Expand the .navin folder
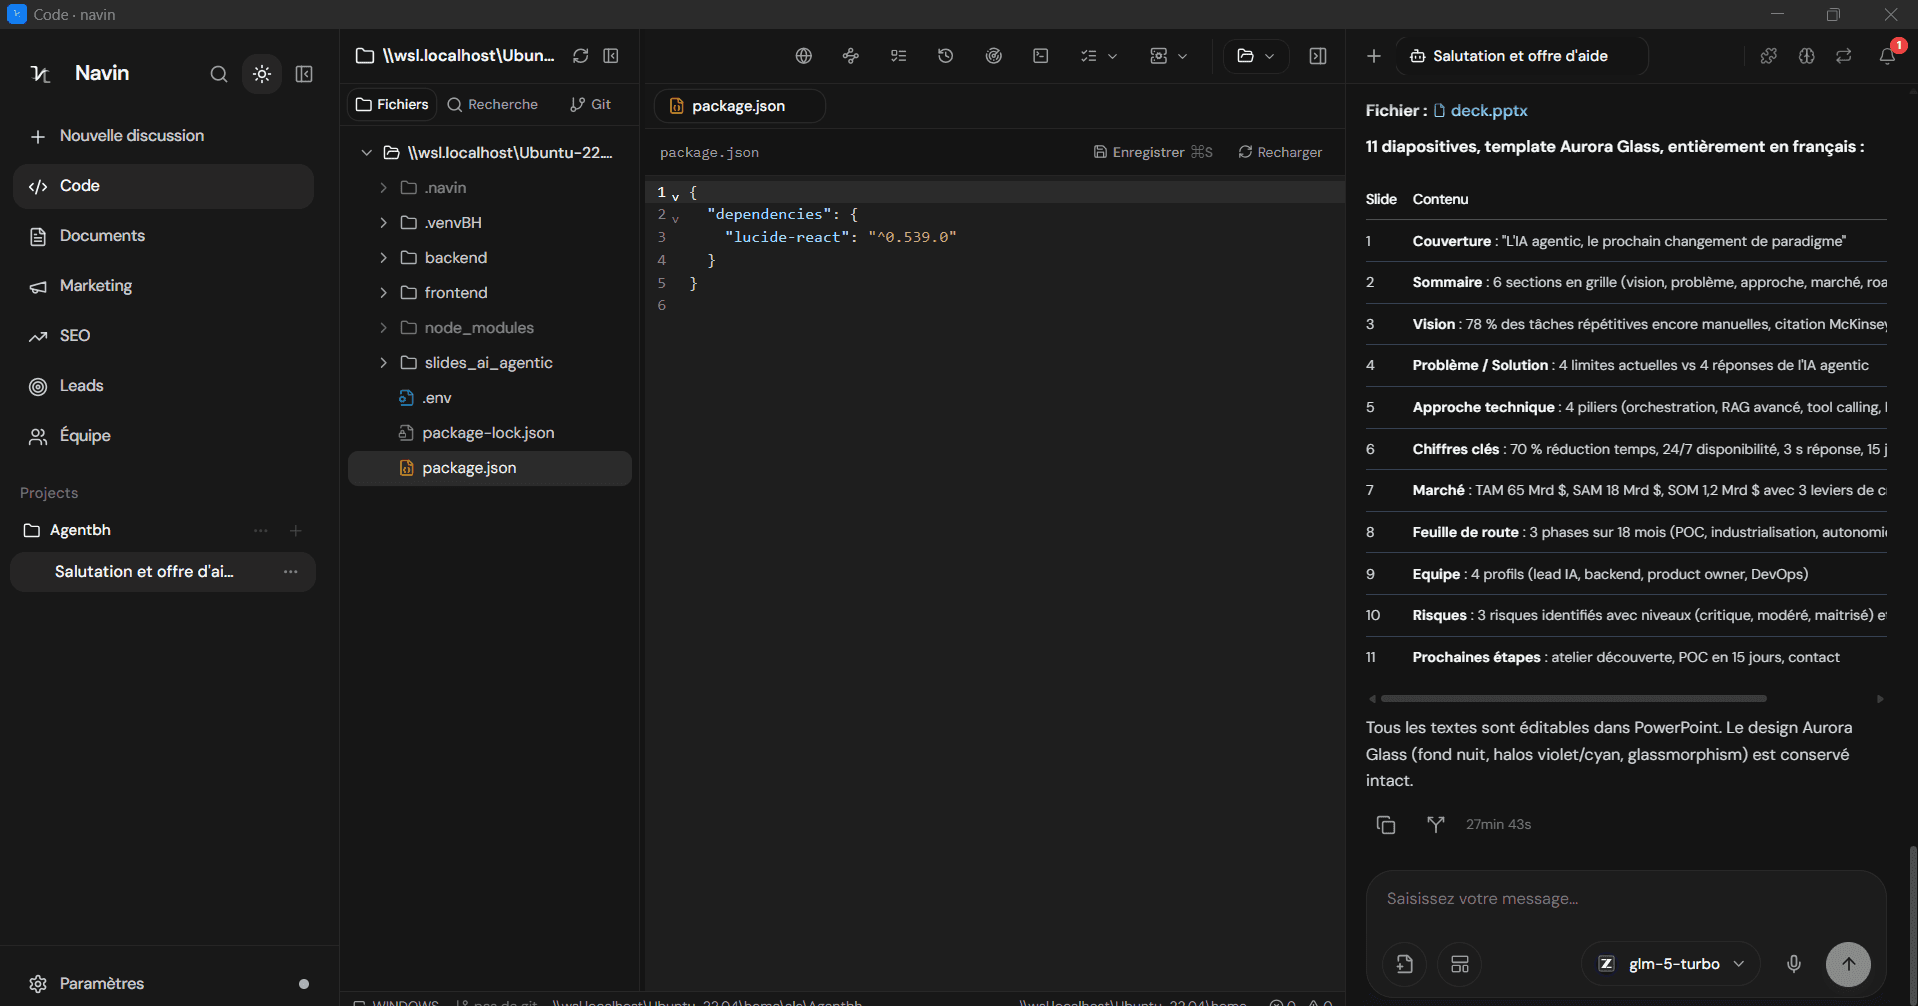Viewport: 1918px width, 1006px height. [x=383, y=188]
